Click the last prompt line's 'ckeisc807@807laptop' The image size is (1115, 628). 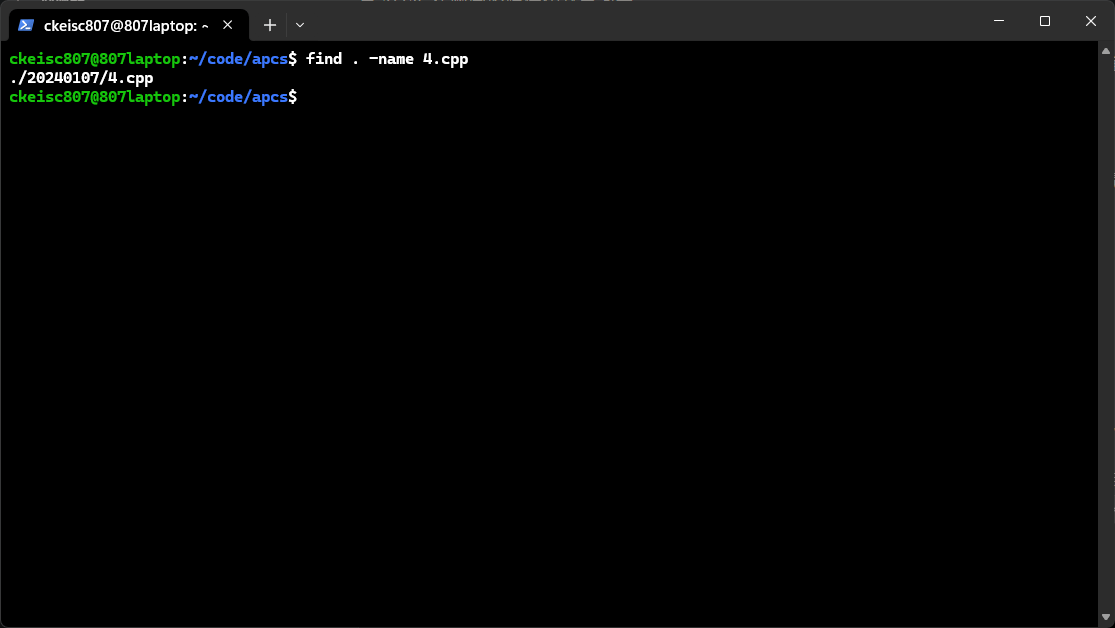tap(95, 97)
